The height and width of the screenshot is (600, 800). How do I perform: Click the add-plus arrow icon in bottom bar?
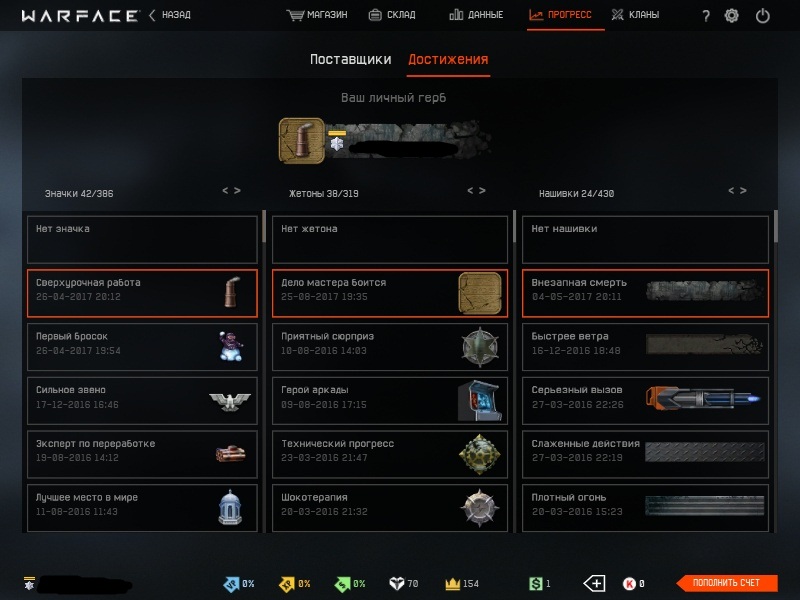(x=594, y=583)
